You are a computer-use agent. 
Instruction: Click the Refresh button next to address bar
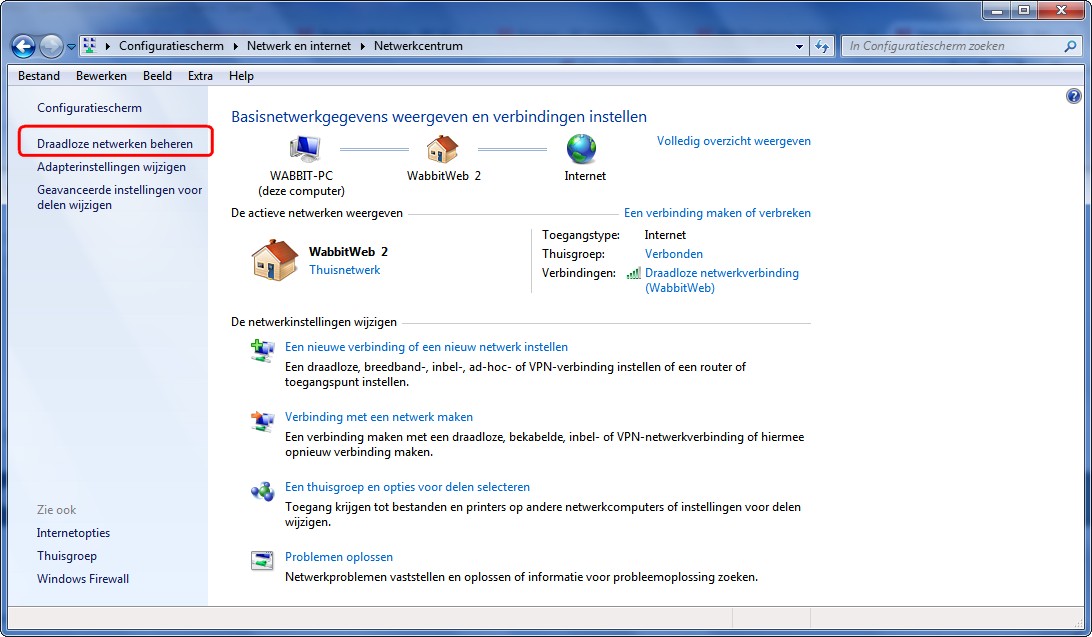click(x=822, y=47)
